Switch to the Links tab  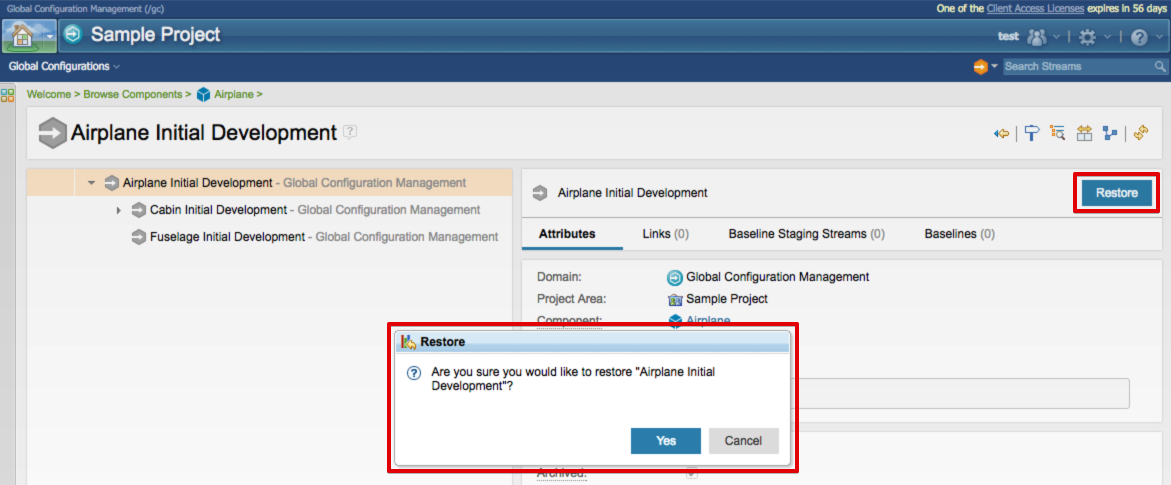665,234
